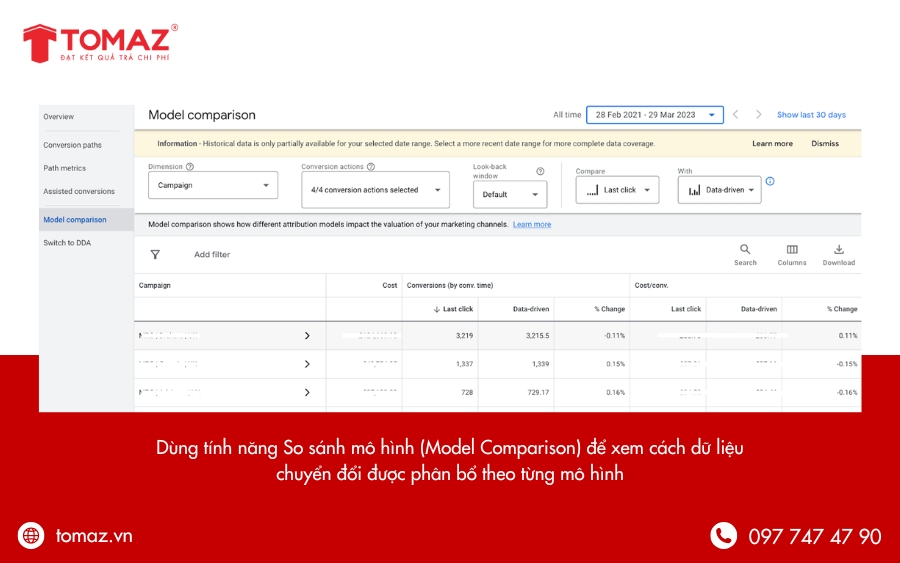The height and width of the screenshot is (563, 900).
Task: Dismiss the information banner
Action: pos(825,144)
